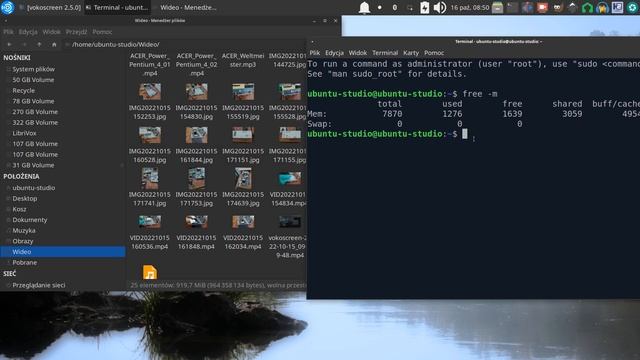Open Plik menu in the file manager
This screenshot has width=640, height=360.
point(8,31)
